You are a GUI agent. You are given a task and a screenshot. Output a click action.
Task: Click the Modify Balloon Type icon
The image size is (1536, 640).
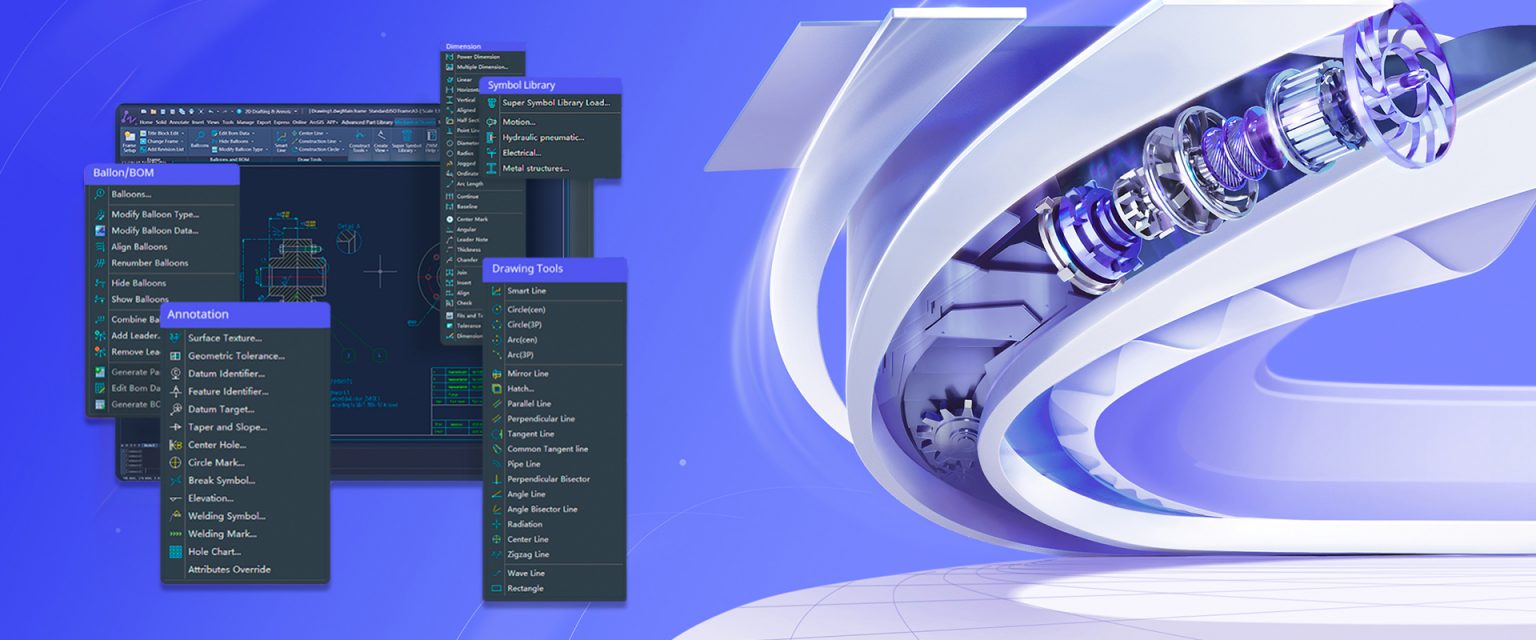tap(100, 215)
